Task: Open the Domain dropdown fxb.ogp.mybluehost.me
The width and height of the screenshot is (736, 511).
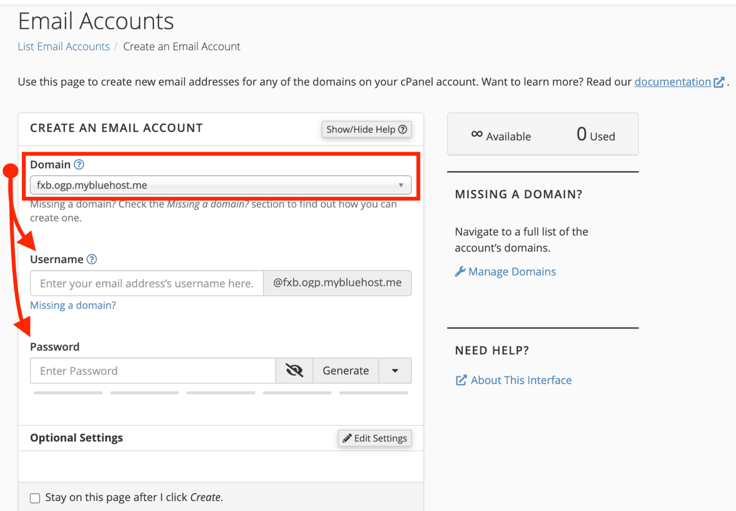Action: point(221,185)
